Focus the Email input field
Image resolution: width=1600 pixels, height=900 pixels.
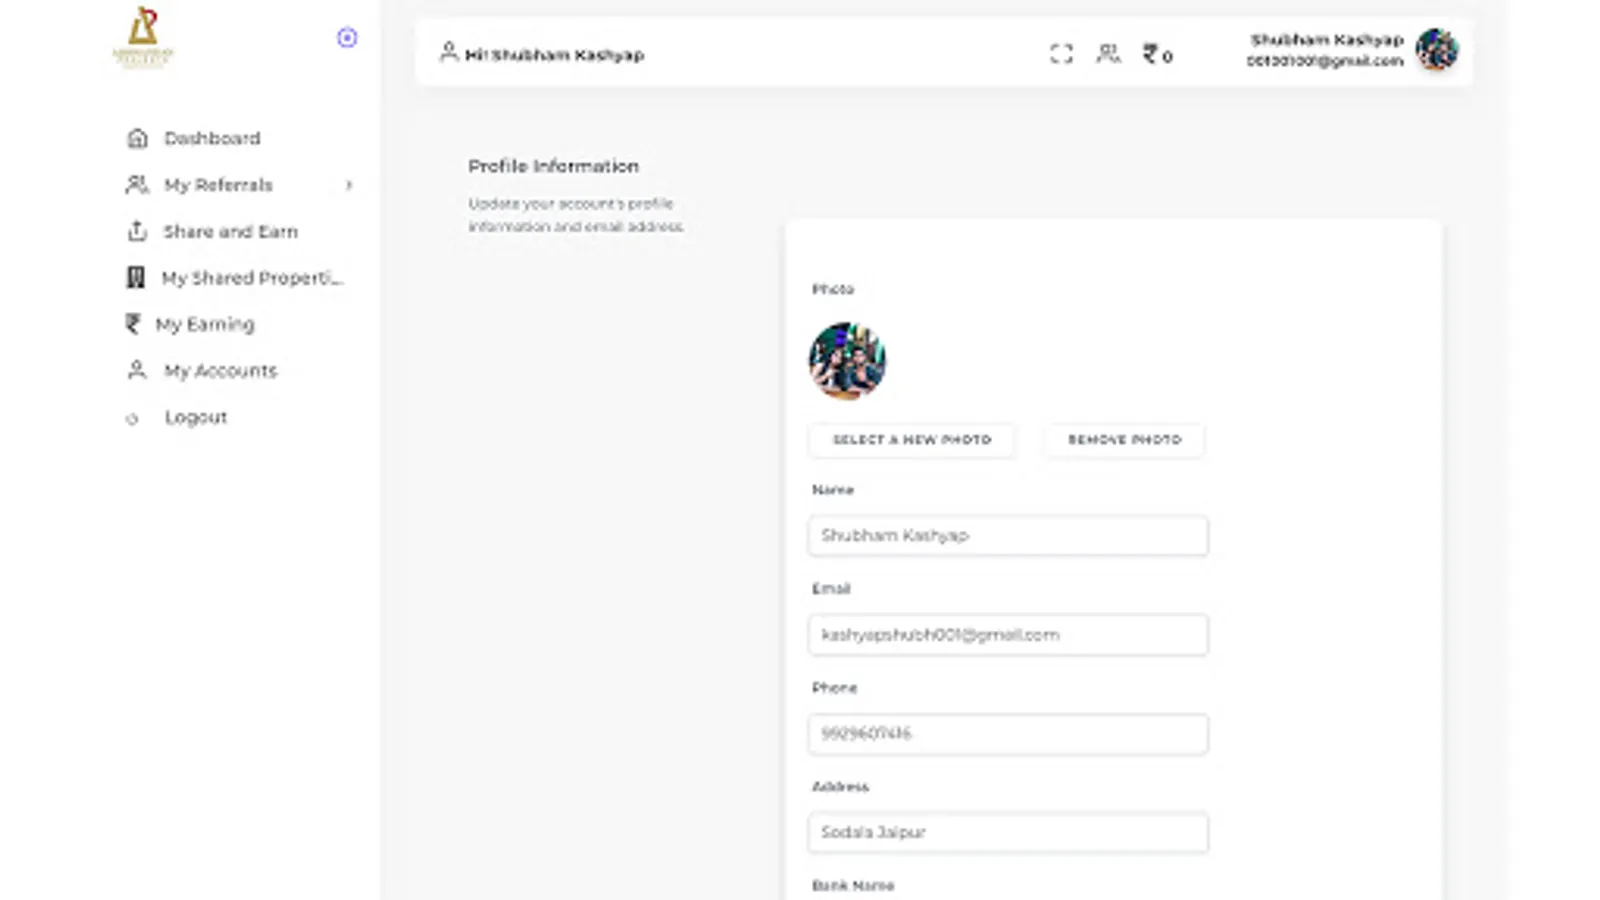1008,635
